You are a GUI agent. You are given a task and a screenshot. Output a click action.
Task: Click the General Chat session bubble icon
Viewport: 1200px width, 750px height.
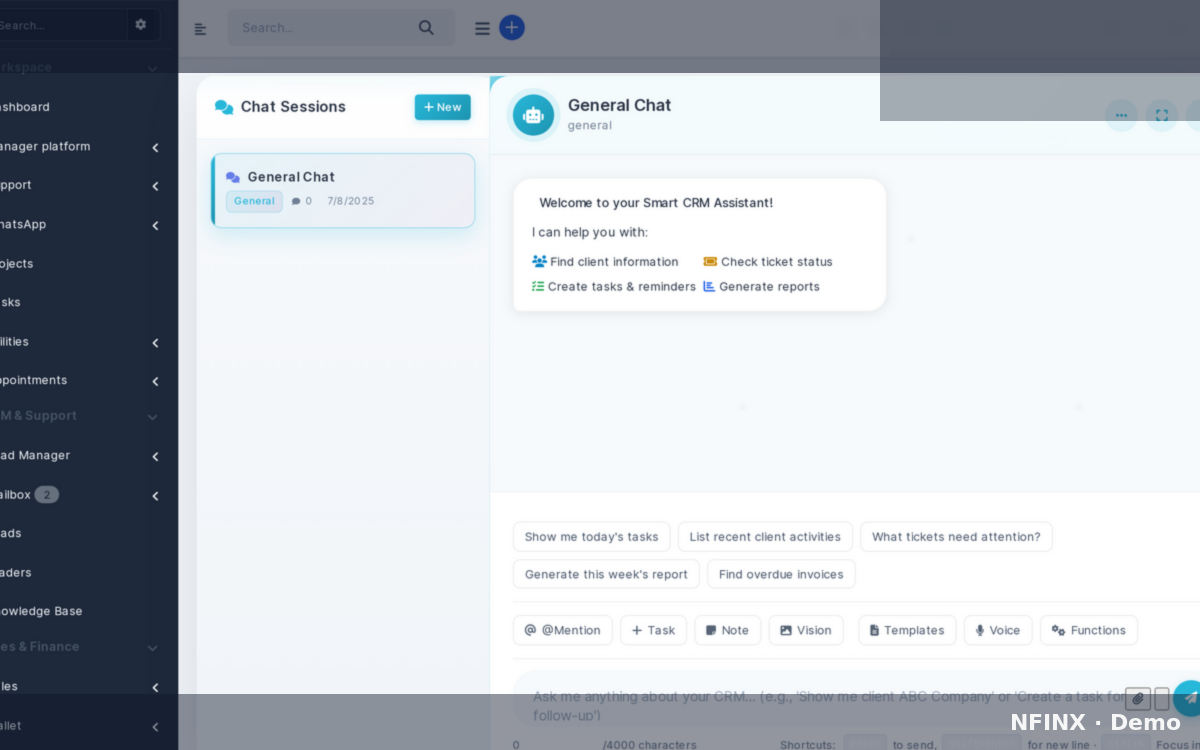tap(233, 177)
